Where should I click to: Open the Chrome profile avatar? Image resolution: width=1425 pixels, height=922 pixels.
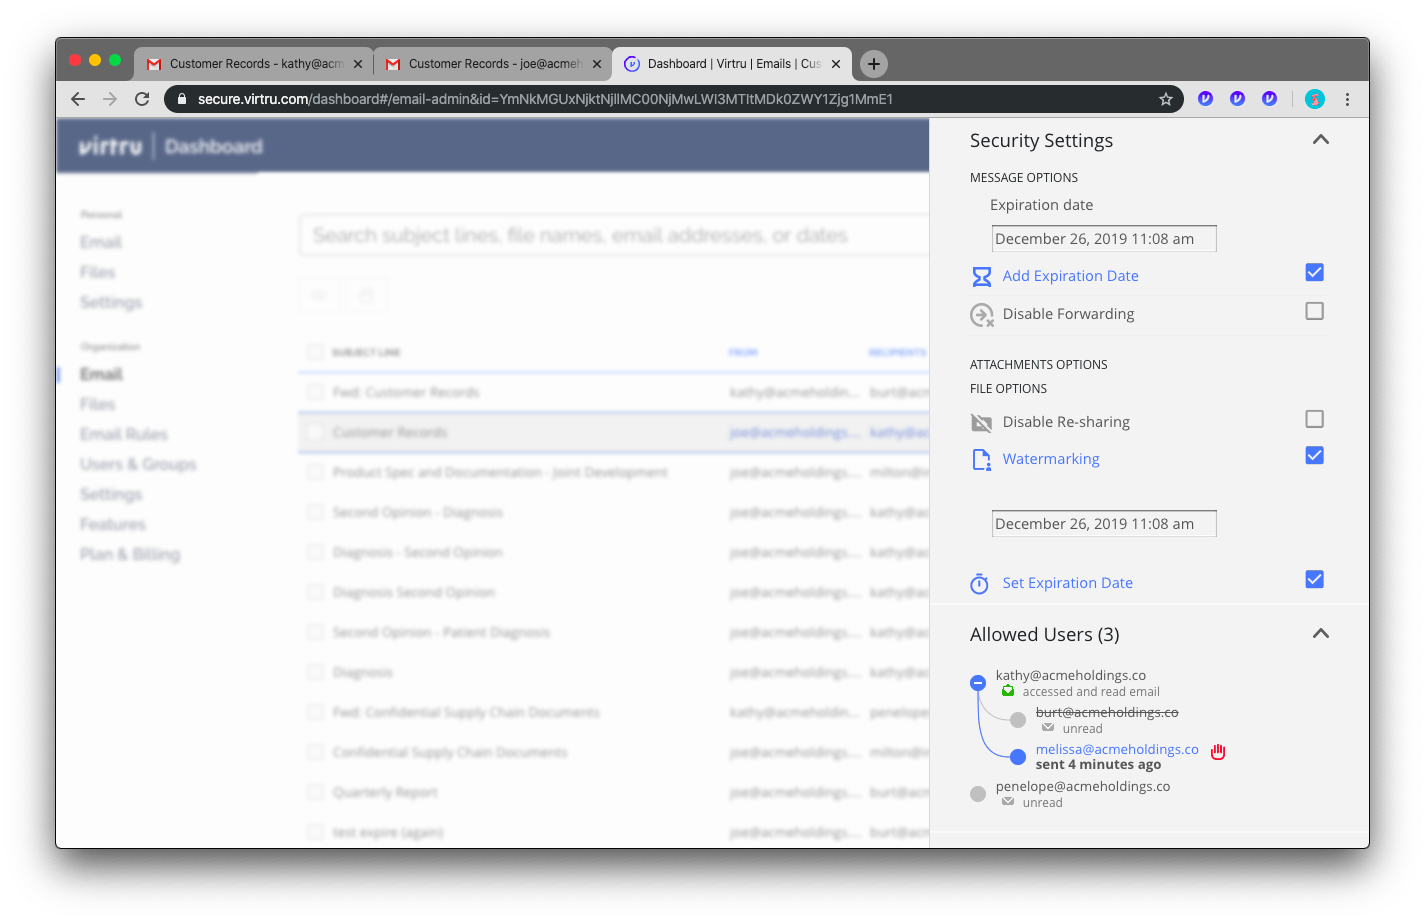coord(1315,99)
